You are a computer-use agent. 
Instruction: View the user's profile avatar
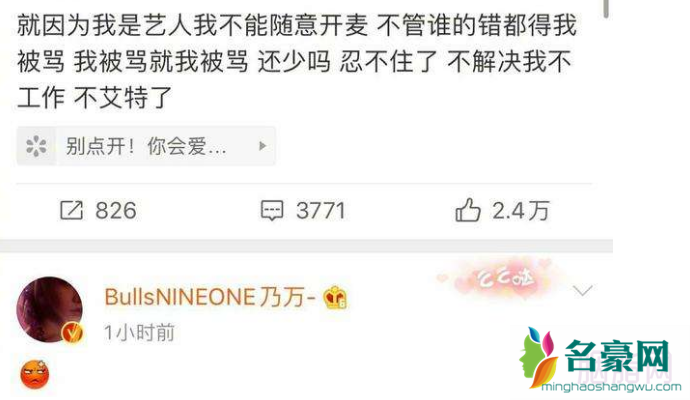(49, 309)
